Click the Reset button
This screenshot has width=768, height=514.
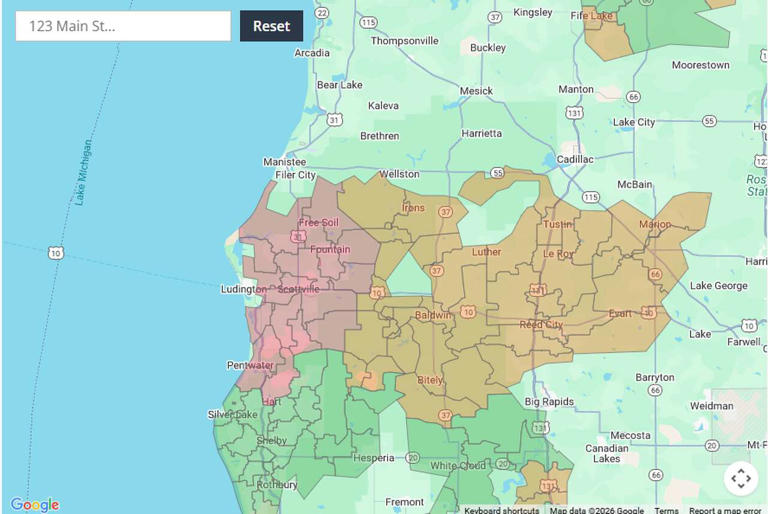coord(271,26)
